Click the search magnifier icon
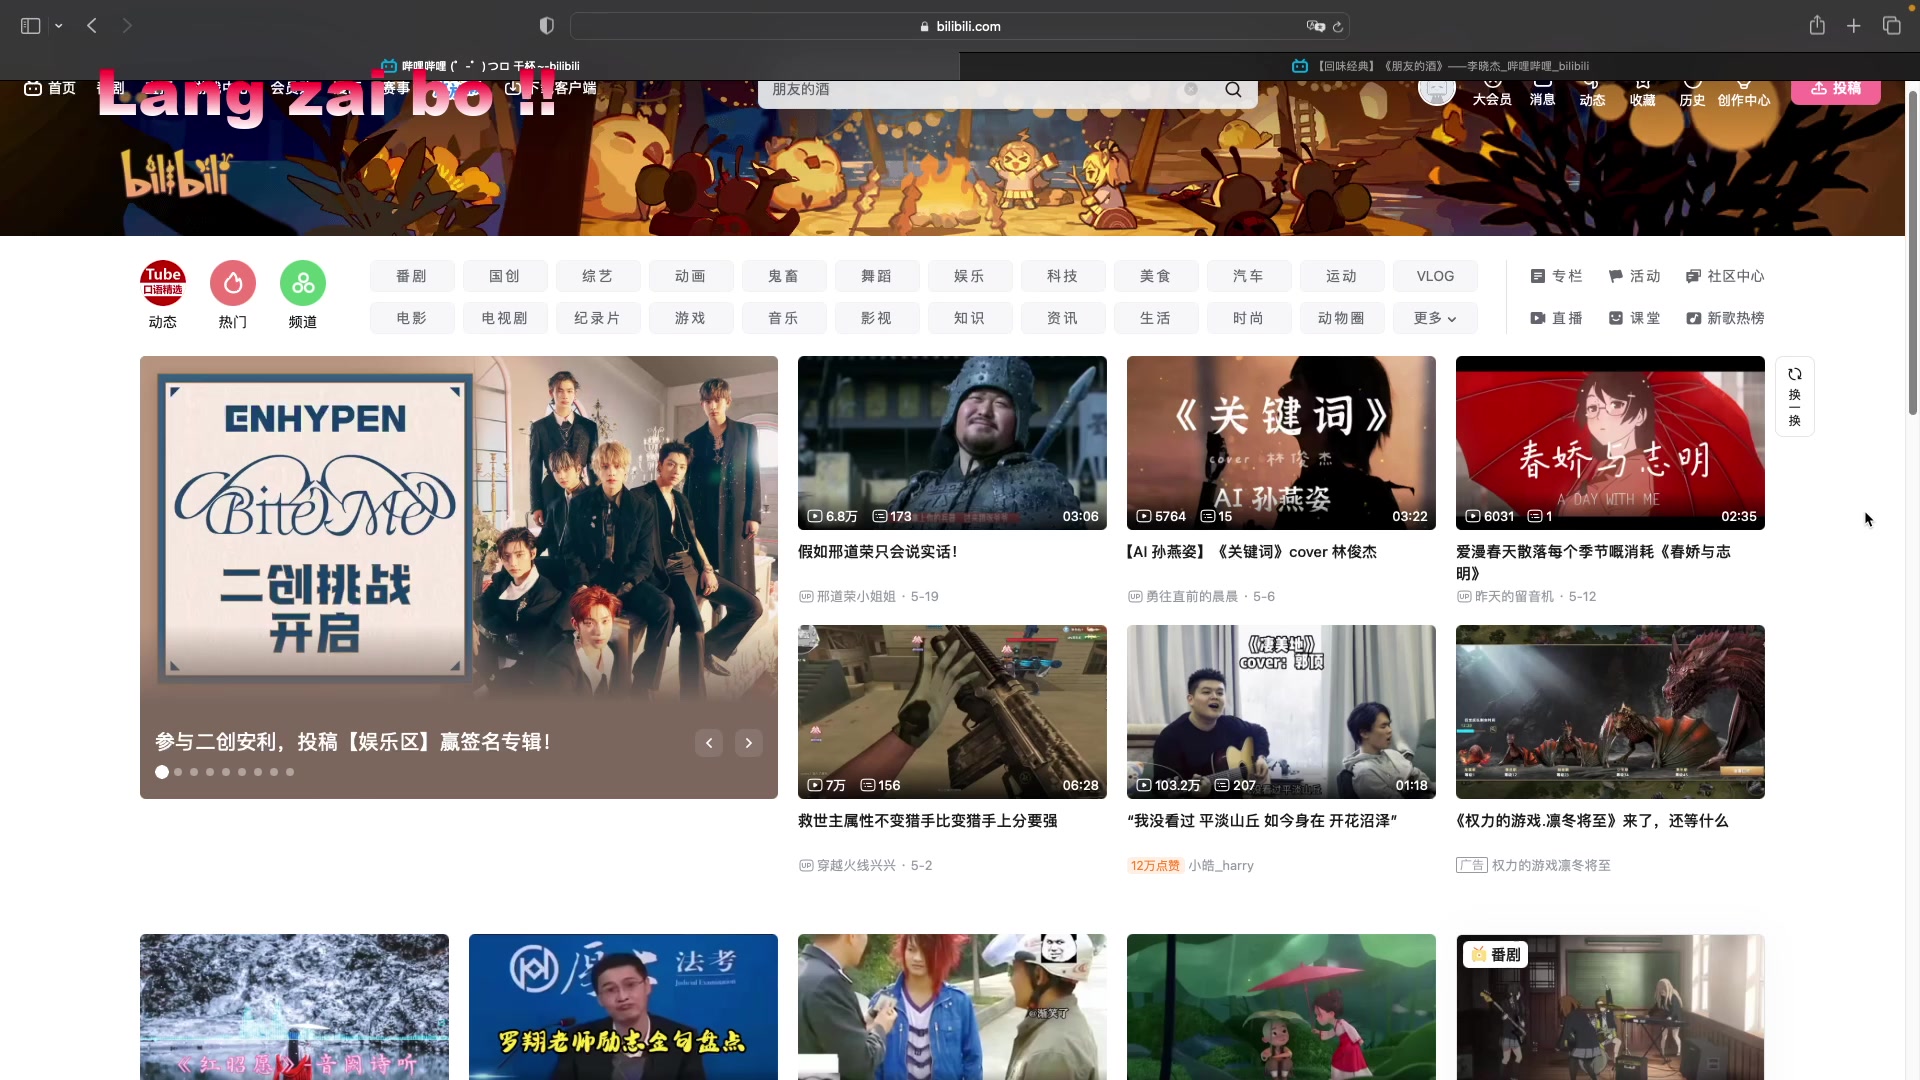Image resolution: width=1920 pixels, height=1080 pixels. pyautogui.click(x=1233, y=90)
